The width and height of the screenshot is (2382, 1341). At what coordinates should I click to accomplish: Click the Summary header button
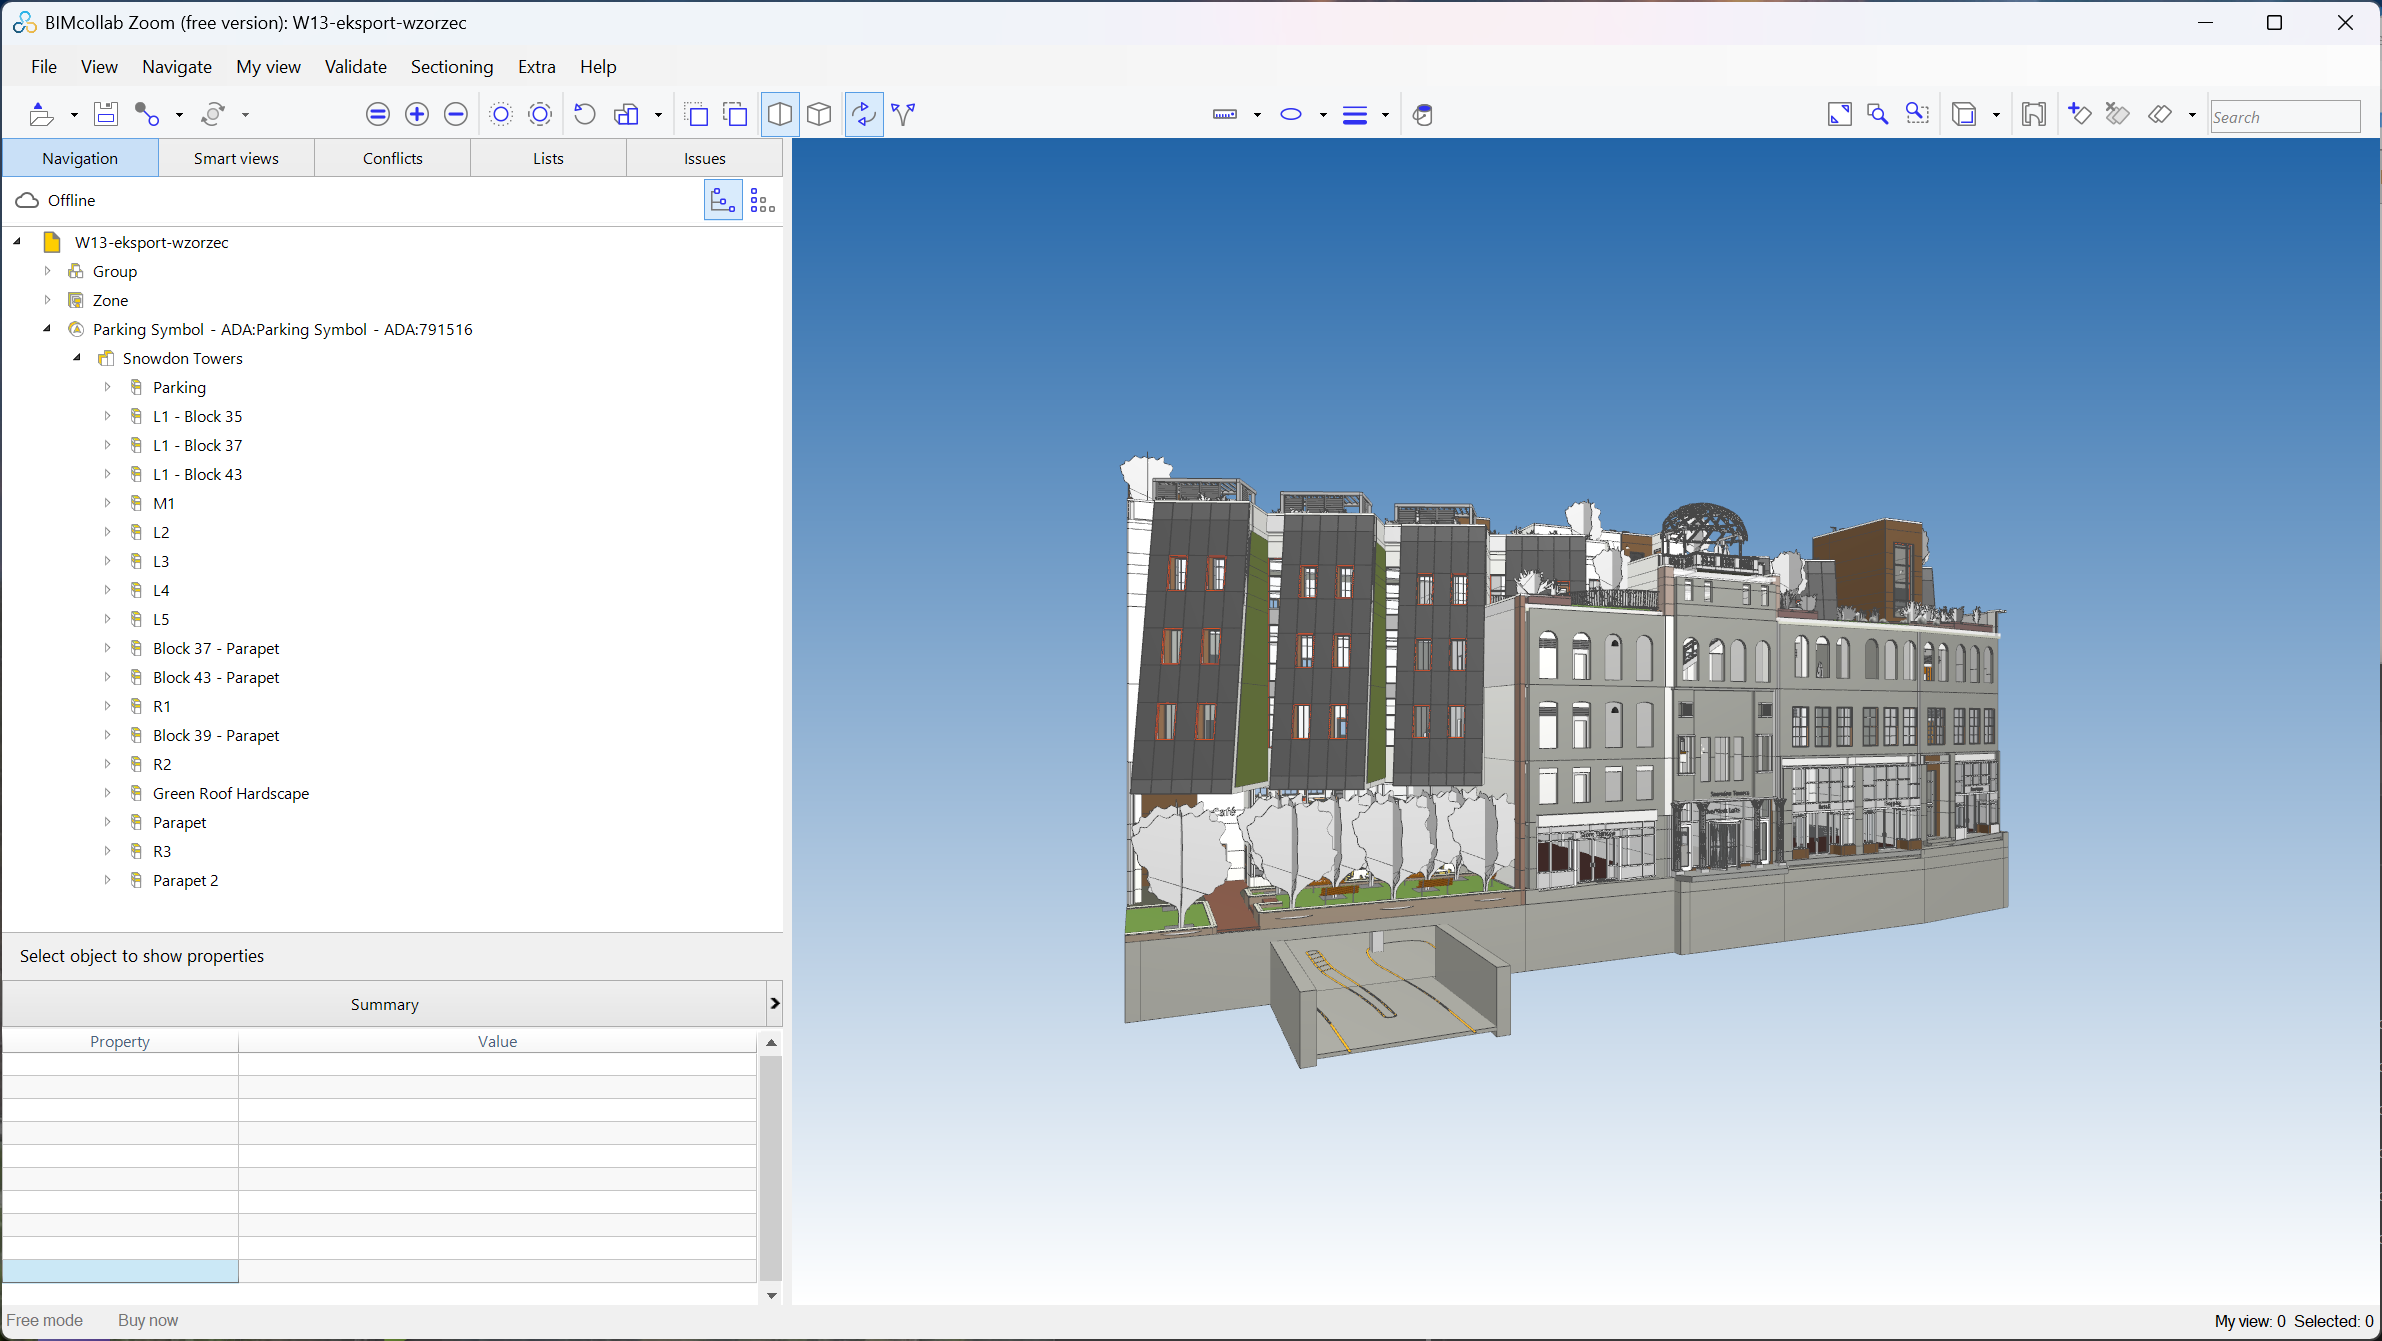384,1004
